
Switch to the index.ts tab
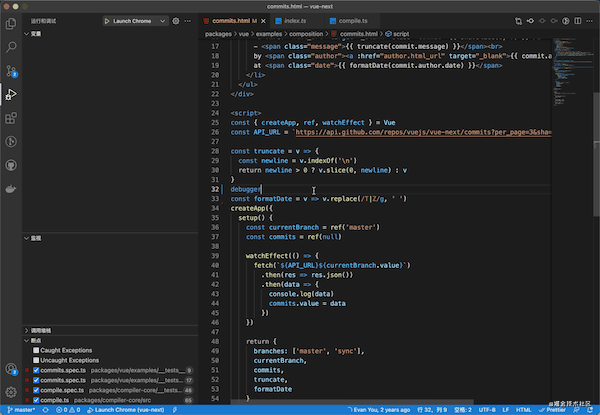pyautogui.click(x=295, y=21)
